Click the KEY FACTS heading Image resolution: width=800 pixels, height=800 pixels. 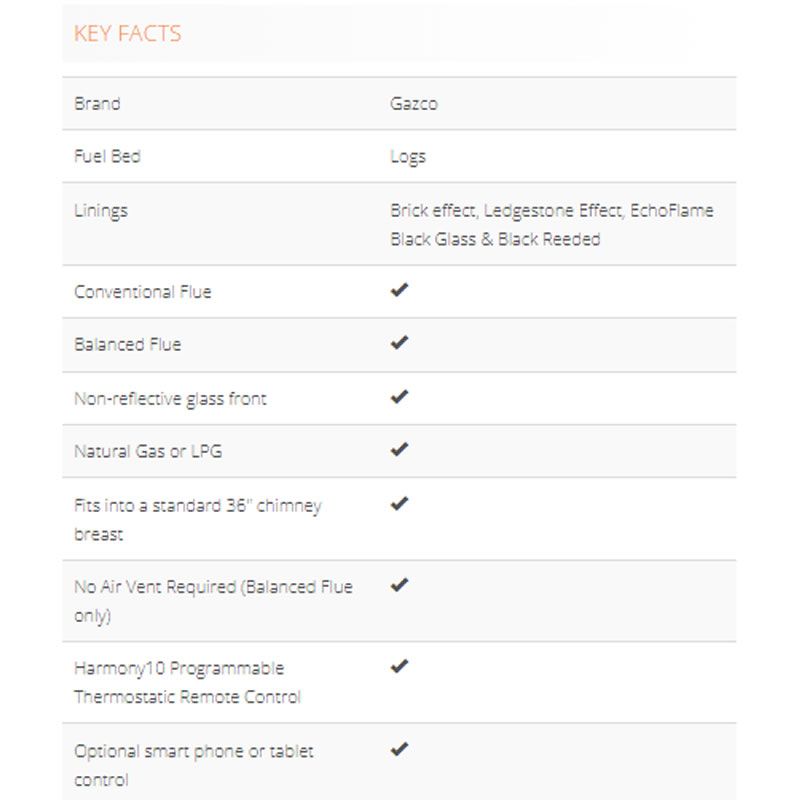pos(127,33)
